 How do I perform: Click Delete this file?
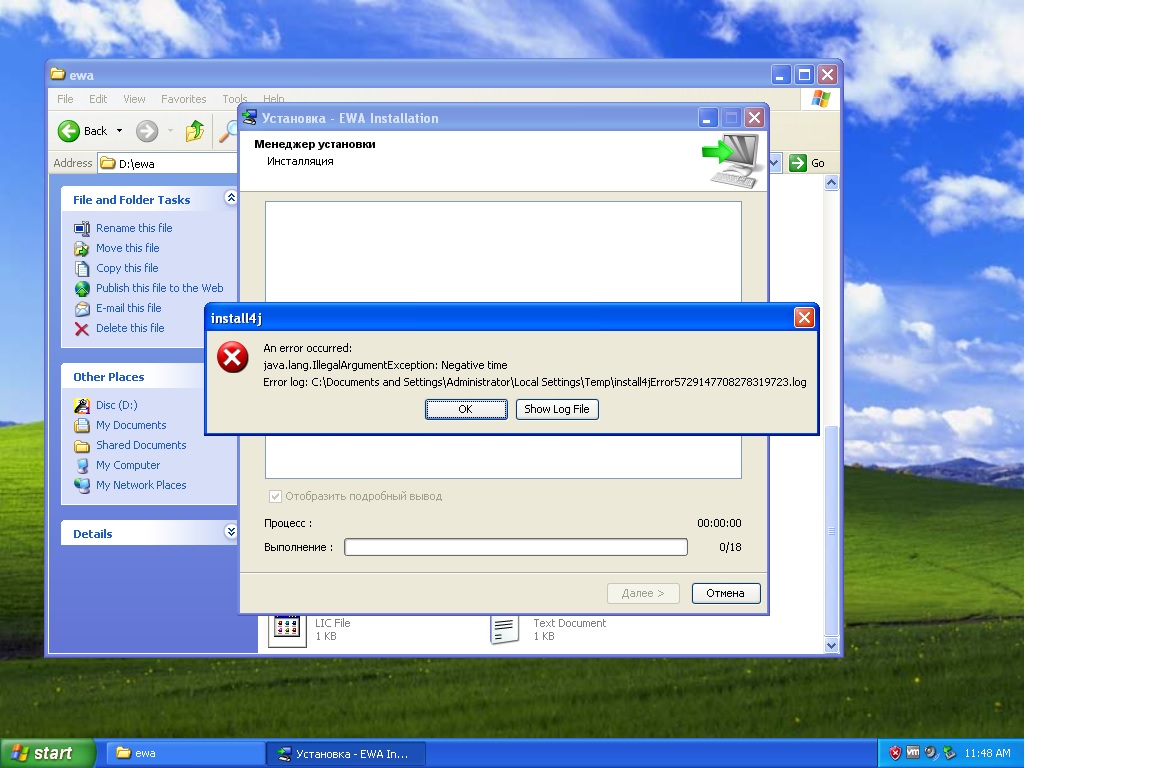130,328
